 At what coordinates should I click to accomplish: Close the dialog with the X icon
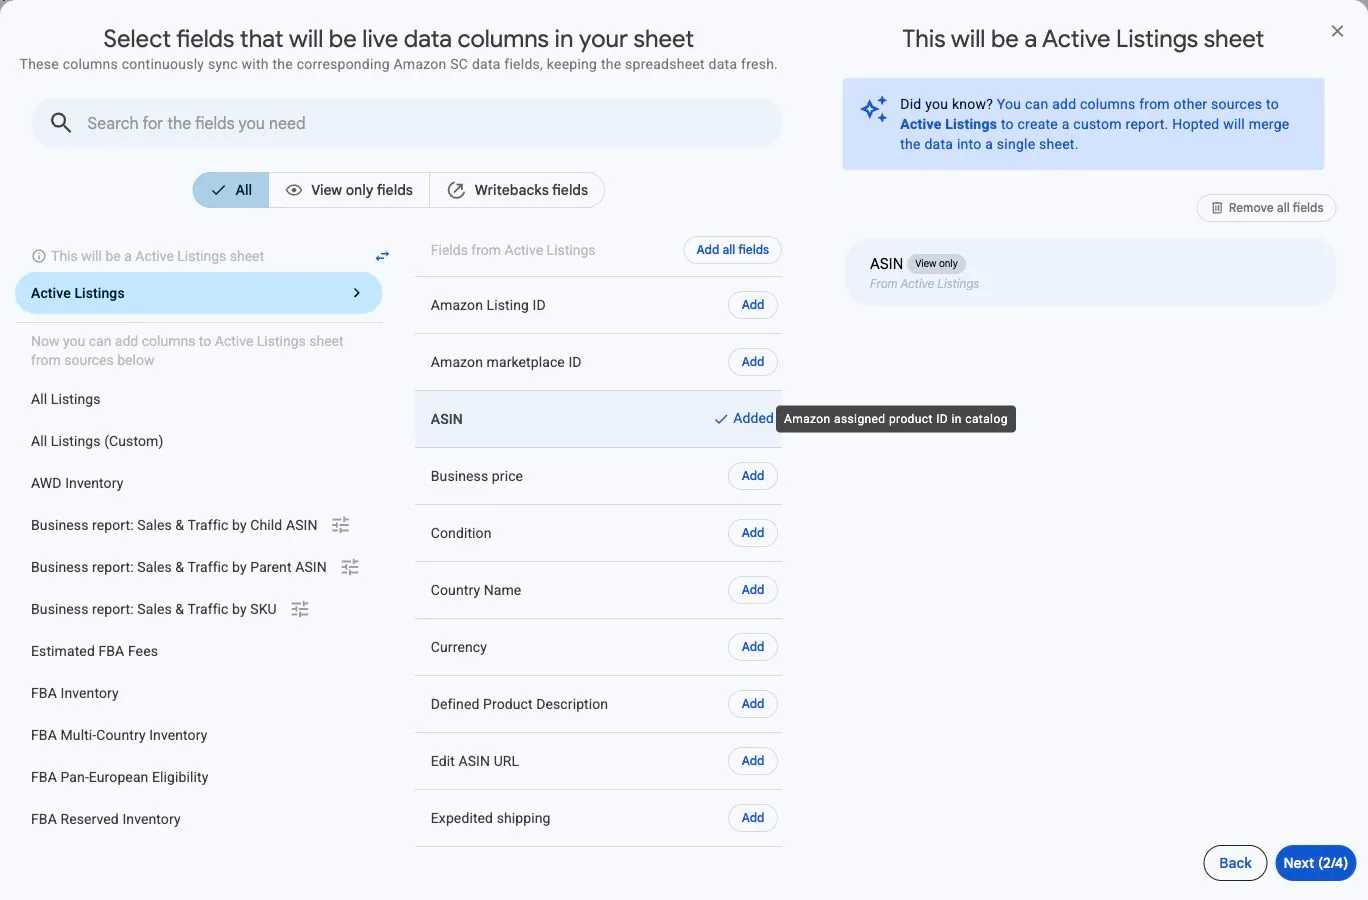pos(1337,31)
